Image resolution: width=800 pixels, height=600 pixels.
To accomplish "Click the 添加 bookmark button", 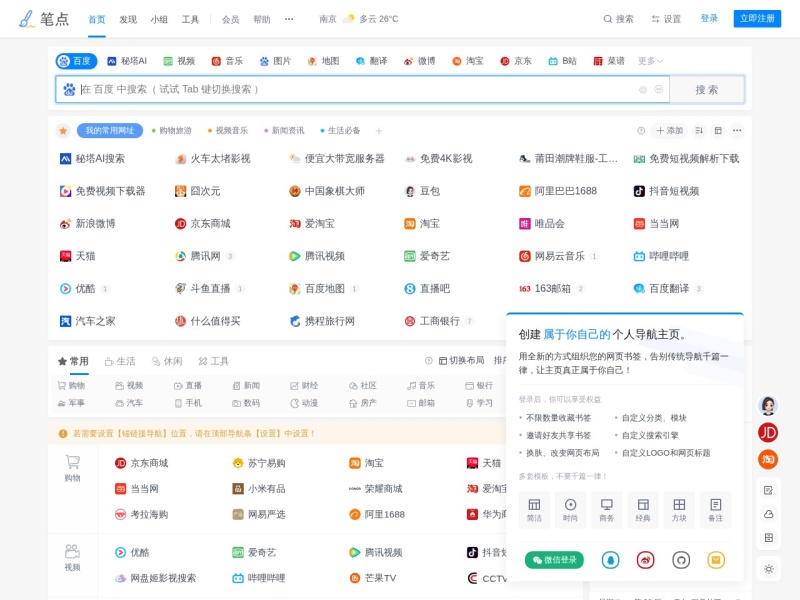I will click(x=669, y=131).
